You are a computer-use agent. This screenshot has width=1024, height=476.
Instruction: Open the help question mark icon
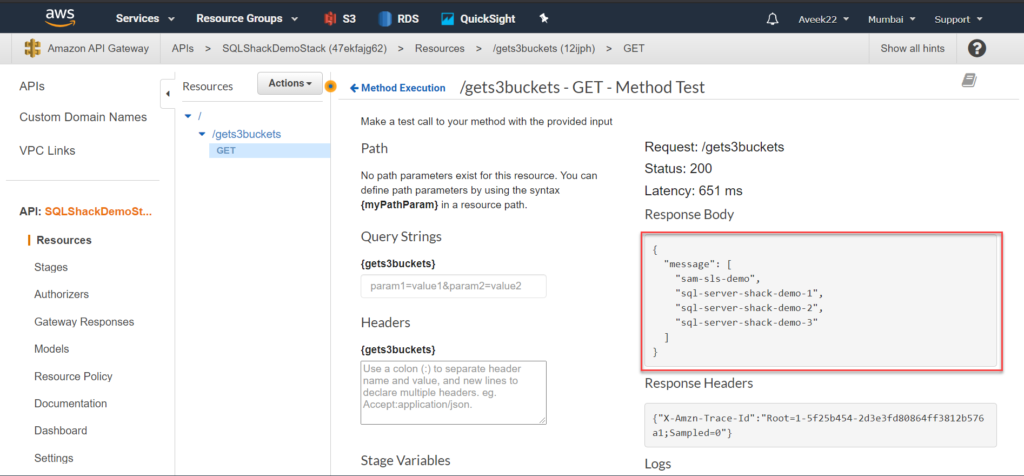977,48
